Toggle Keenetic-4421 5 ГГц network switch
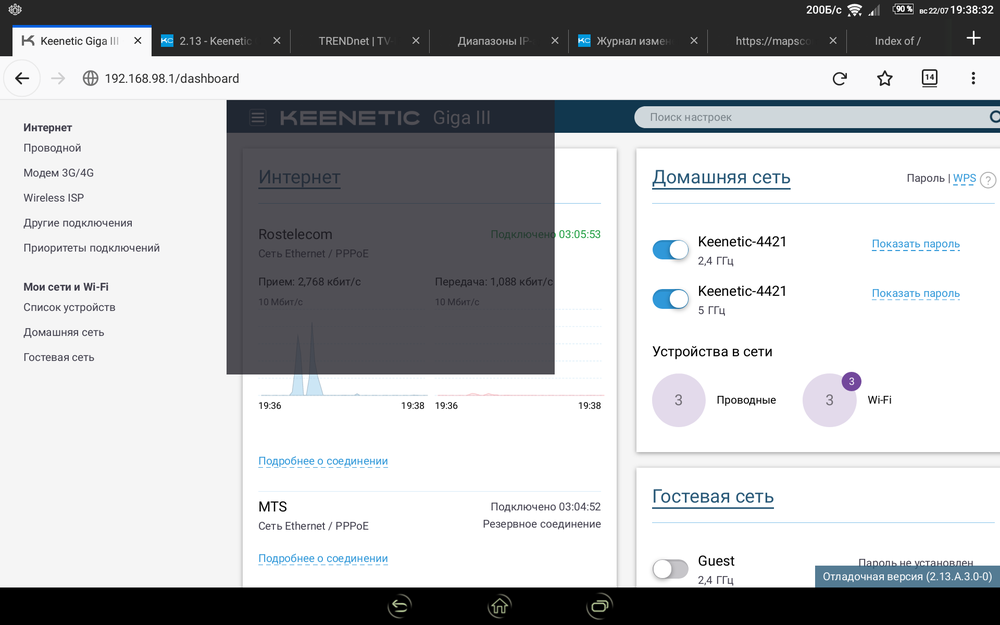 [x=670, y=298]
